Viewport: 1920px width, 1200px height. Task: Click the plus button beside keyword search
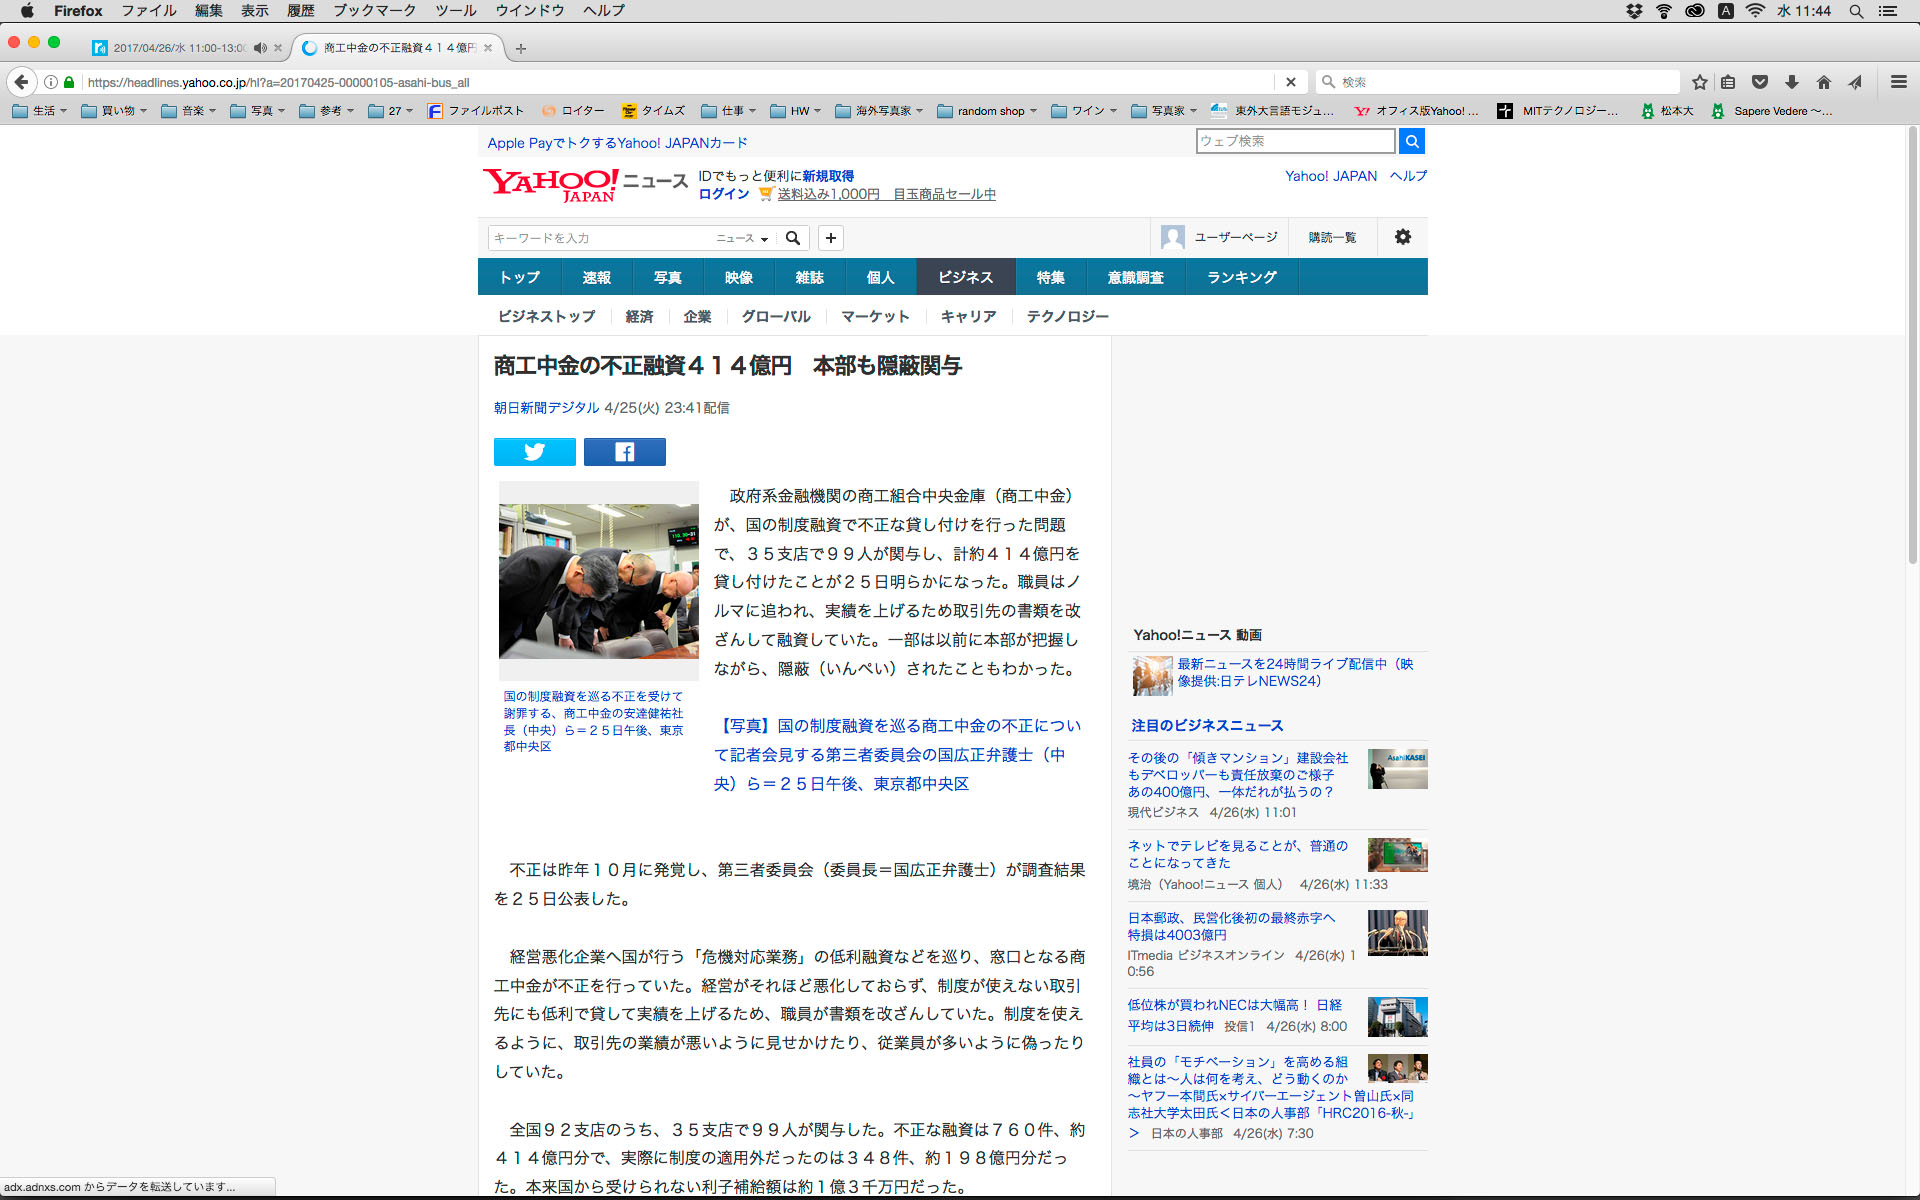click(830, 238)
